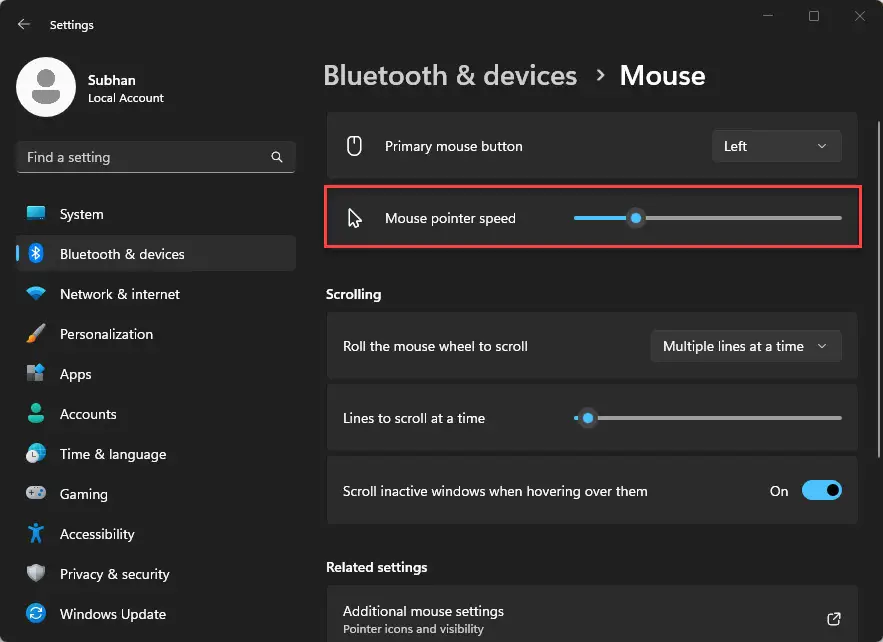Open Additional mouse settings
The height and width of the screenshot is (642, 883).
tap(592, 613)
